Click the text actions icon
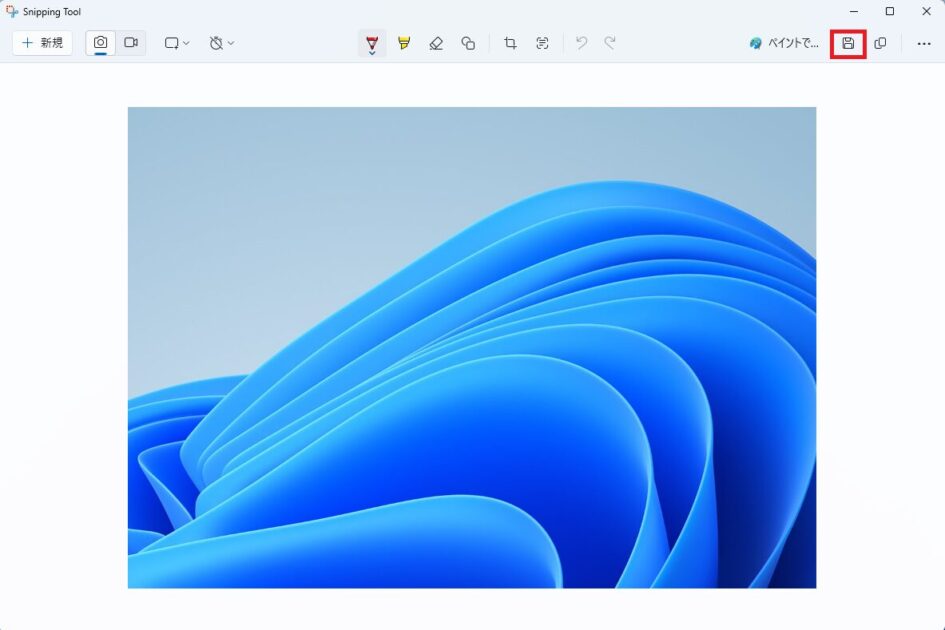 542,43
